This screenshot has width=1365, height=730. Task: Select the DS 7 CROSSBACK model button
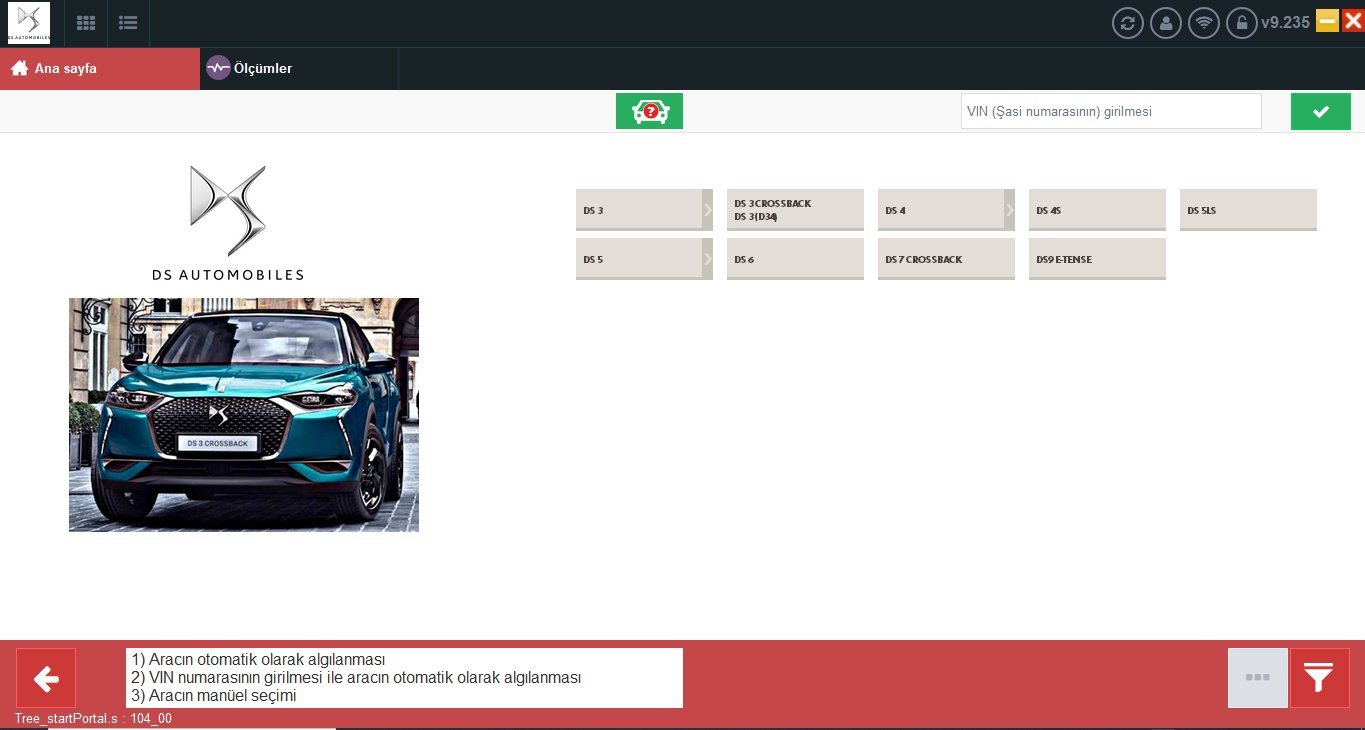[946, 259]
